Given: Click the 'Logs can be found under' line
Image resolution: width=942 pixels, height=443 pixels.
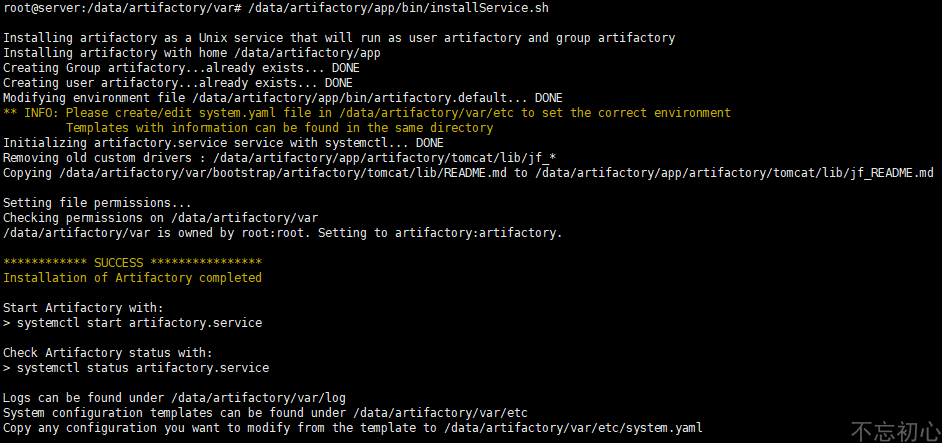Looking at the screenshot, I should click(175, 398).
